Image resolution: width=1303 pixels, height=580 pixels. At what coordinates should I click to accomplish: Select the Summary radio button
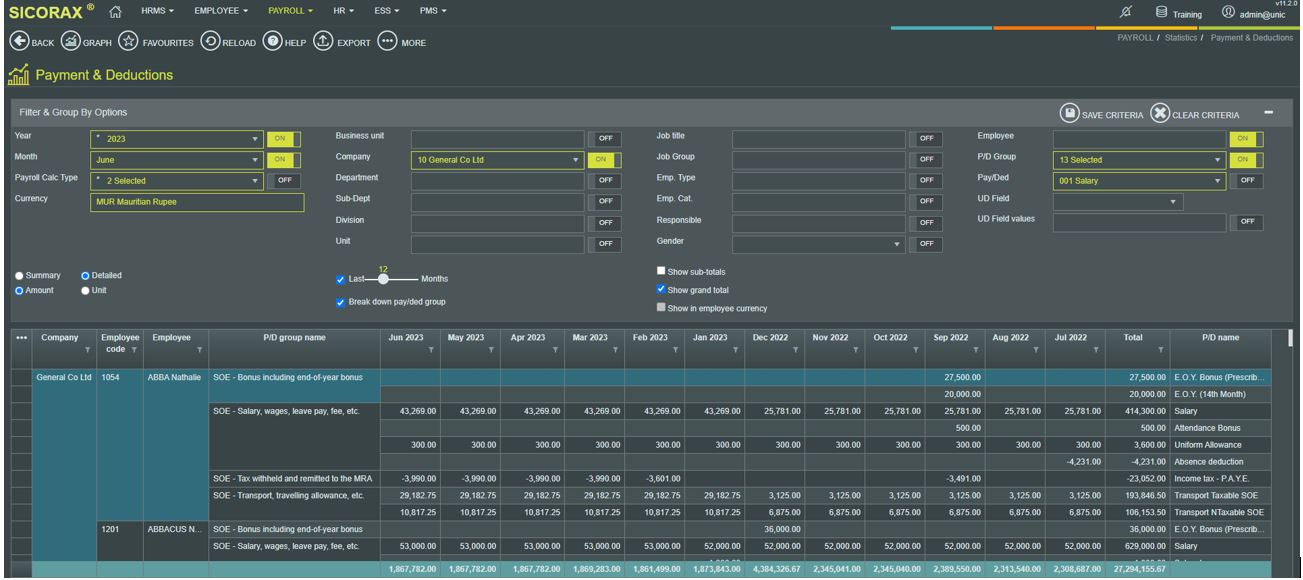(x=19, y=276)
